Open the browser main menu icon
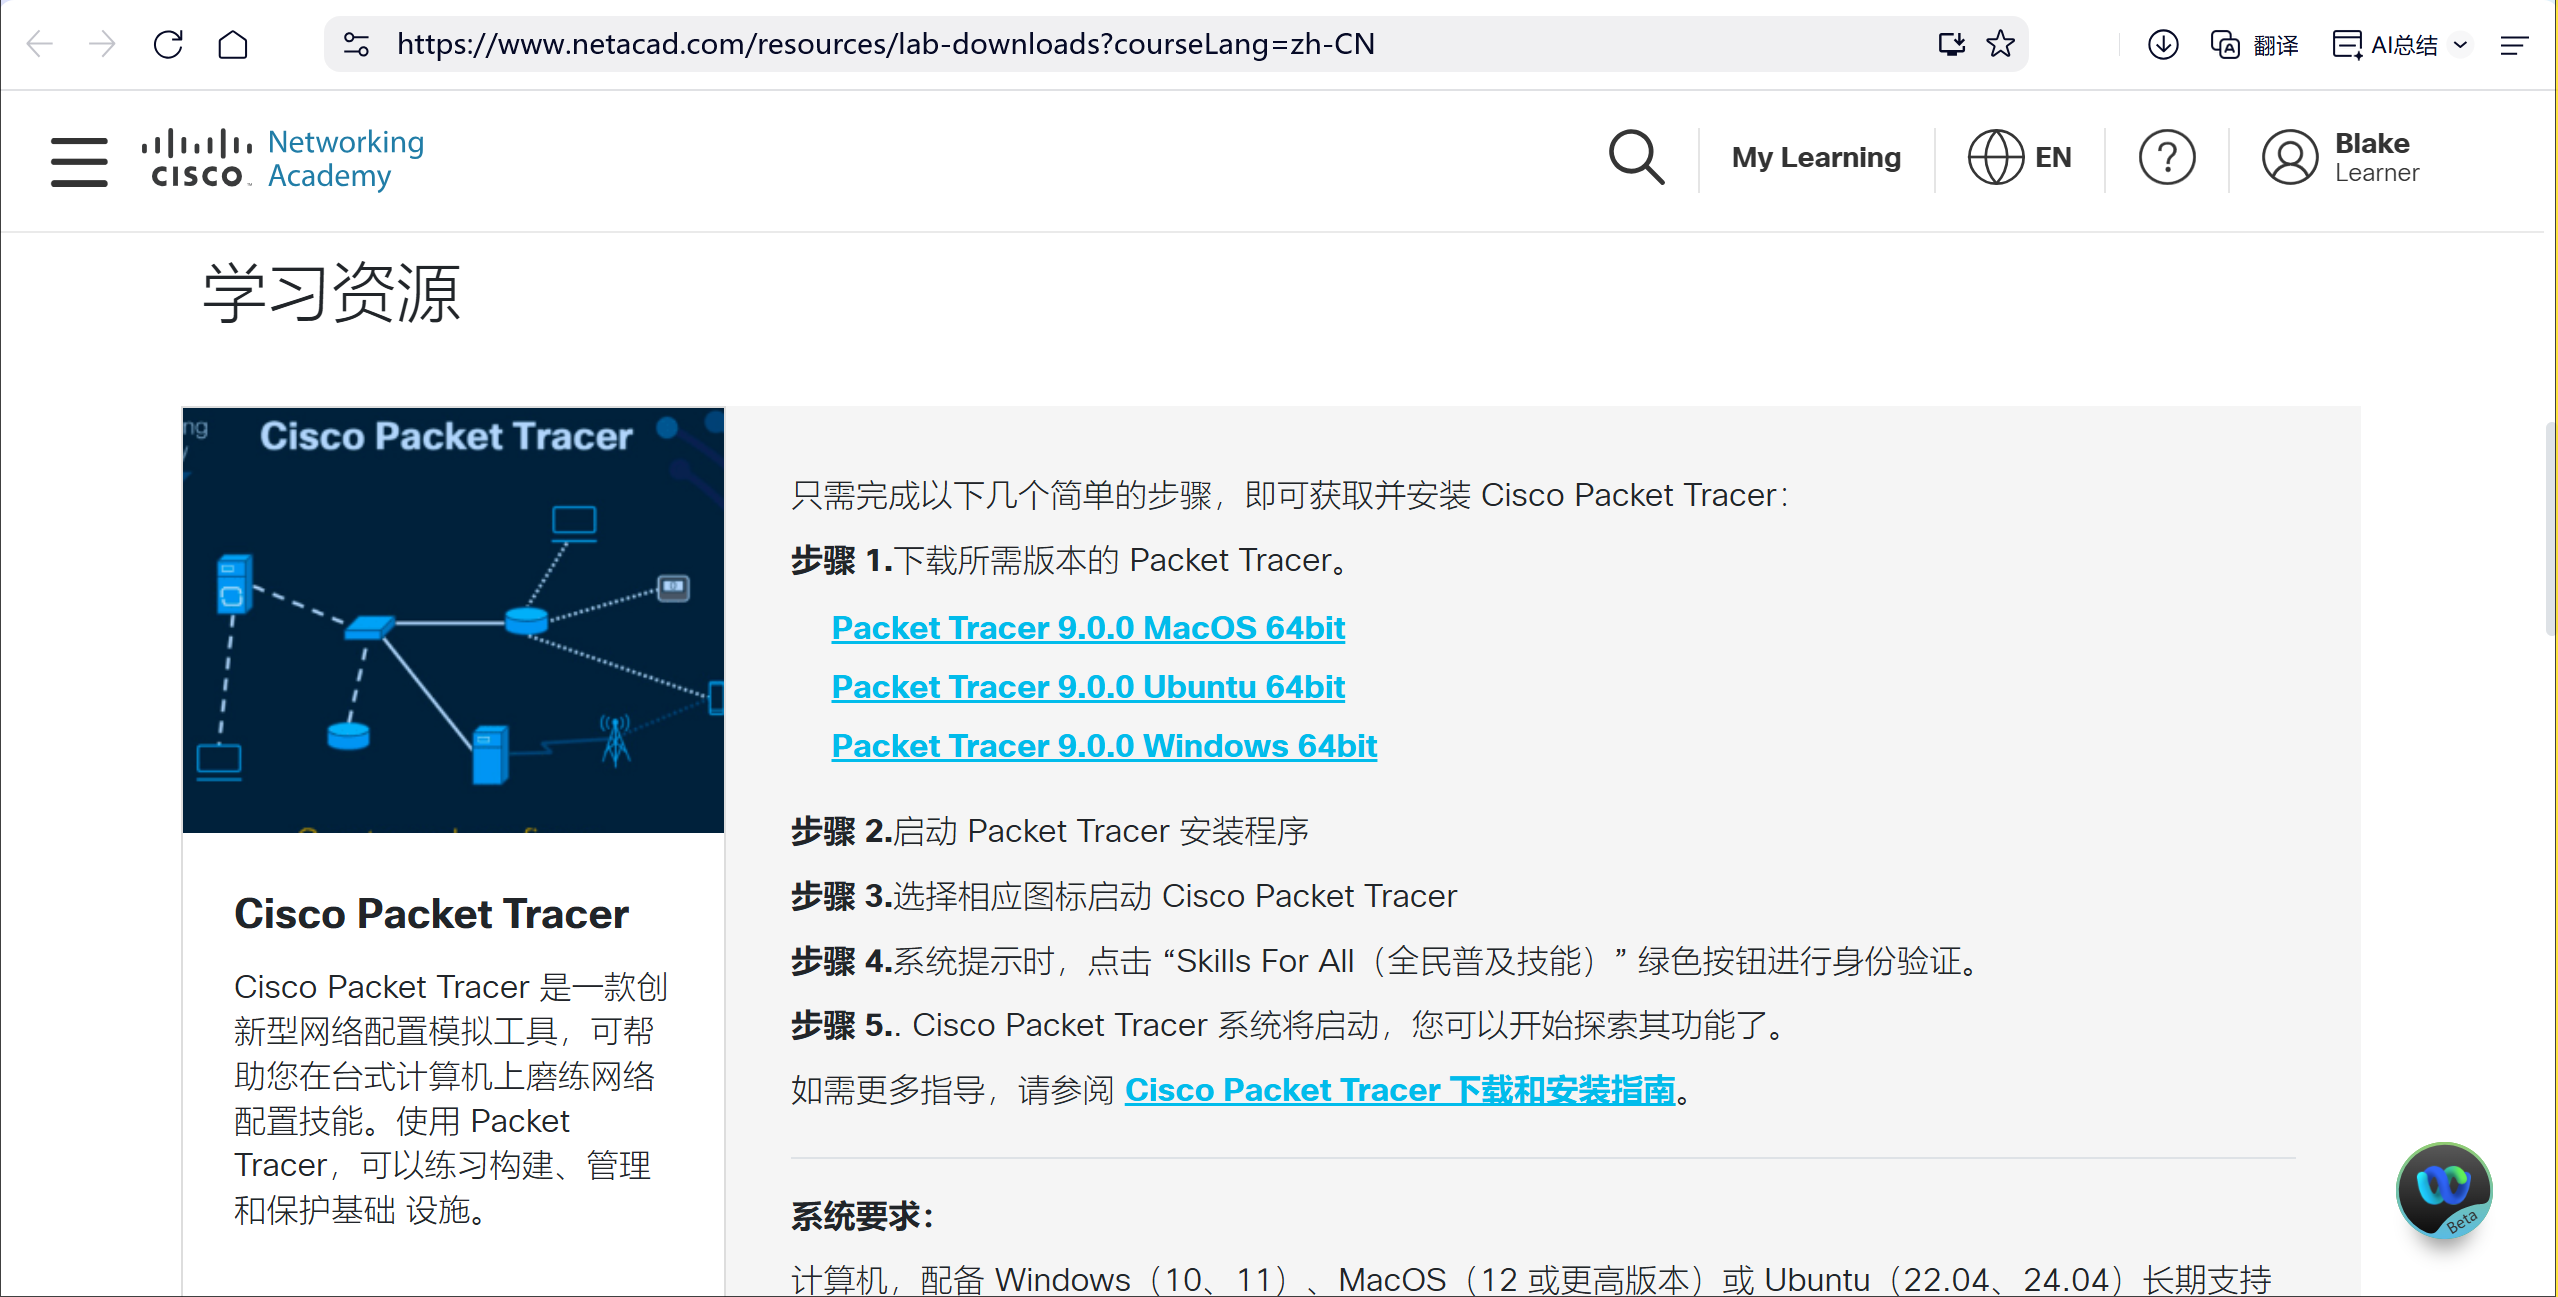Screen dimensions: 2558x1297 pos(2514,44)
